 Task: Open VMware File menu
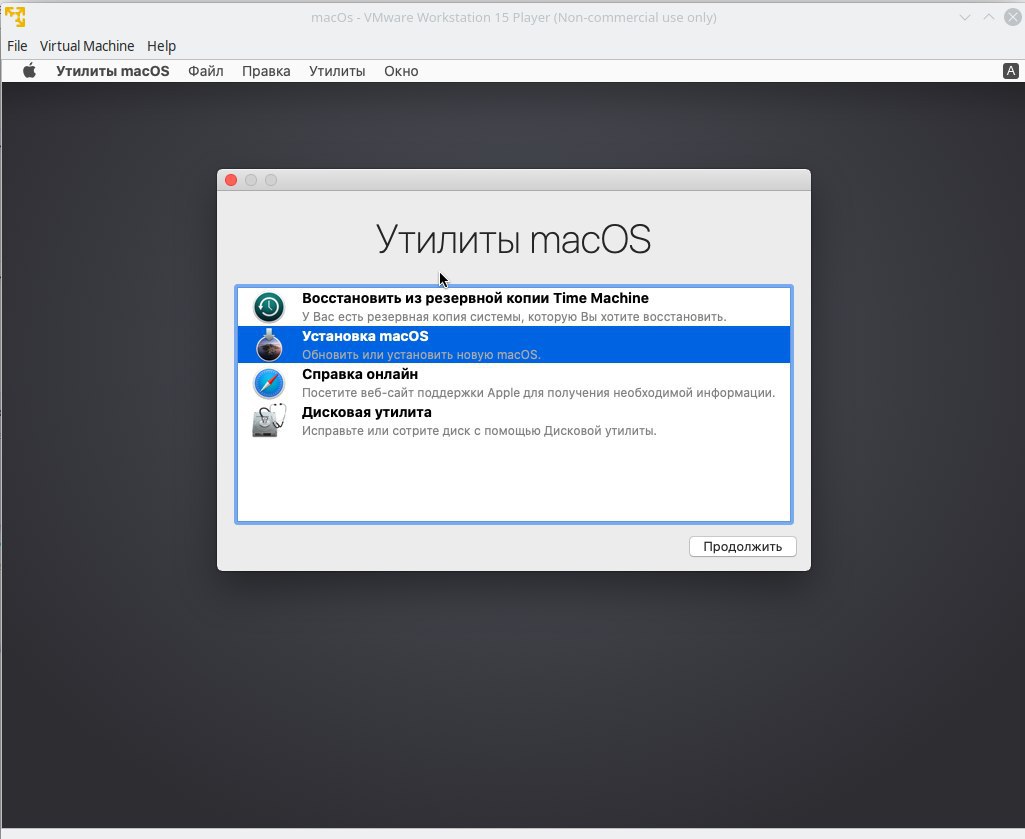coord(17,46)
